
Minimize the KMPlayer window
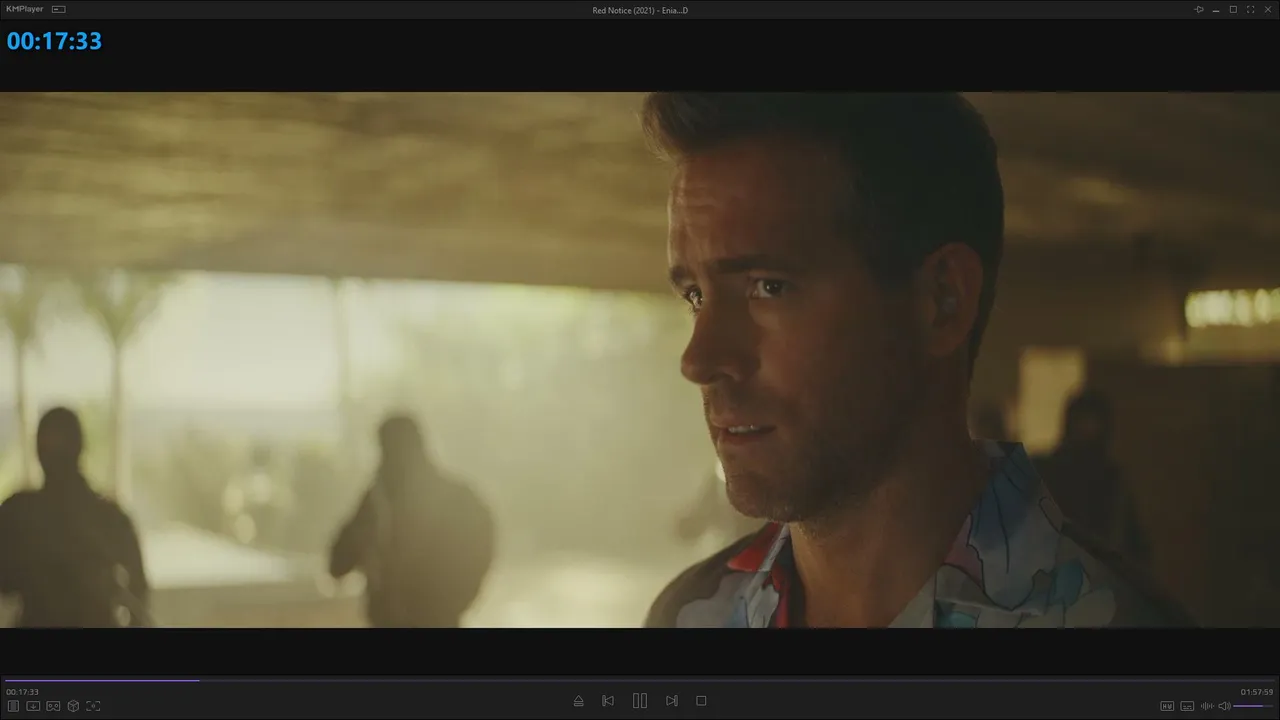click(x=1216, y=9)
